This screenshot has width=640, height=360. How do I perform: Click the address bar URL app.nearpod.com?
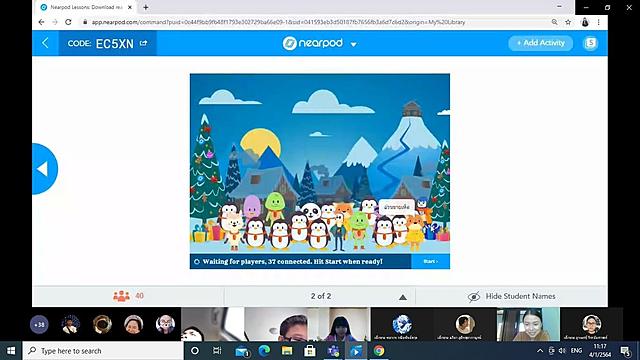(x=278, y=22)
